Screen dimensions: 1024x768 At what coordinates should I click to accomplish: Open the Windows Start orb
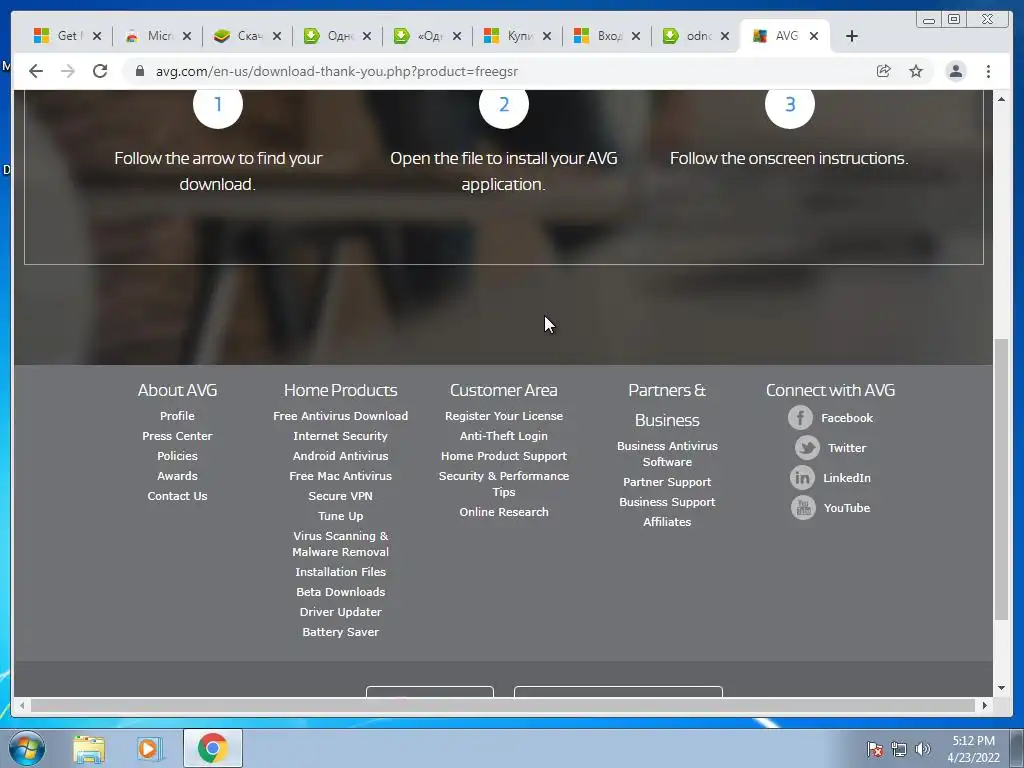27,748
